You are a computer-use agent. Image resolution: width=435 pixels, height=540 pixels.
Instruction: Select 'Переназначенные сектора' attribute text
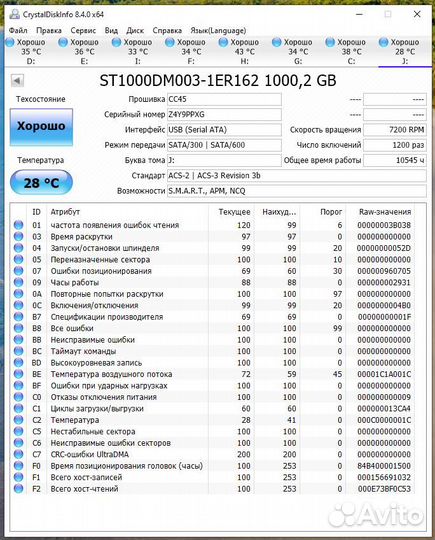(x=100, y=260)
